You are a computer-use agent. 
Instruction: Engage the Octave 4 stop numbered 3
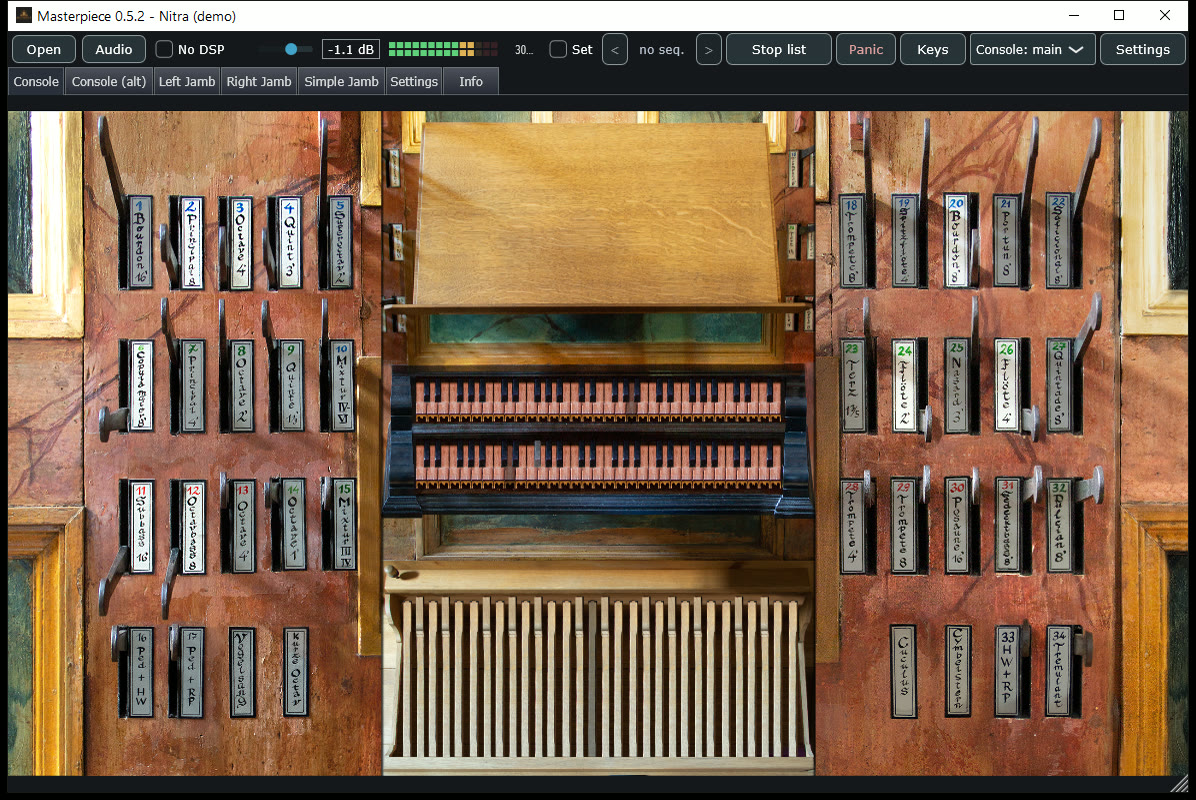pyautogui.click(x=241, y=243)
